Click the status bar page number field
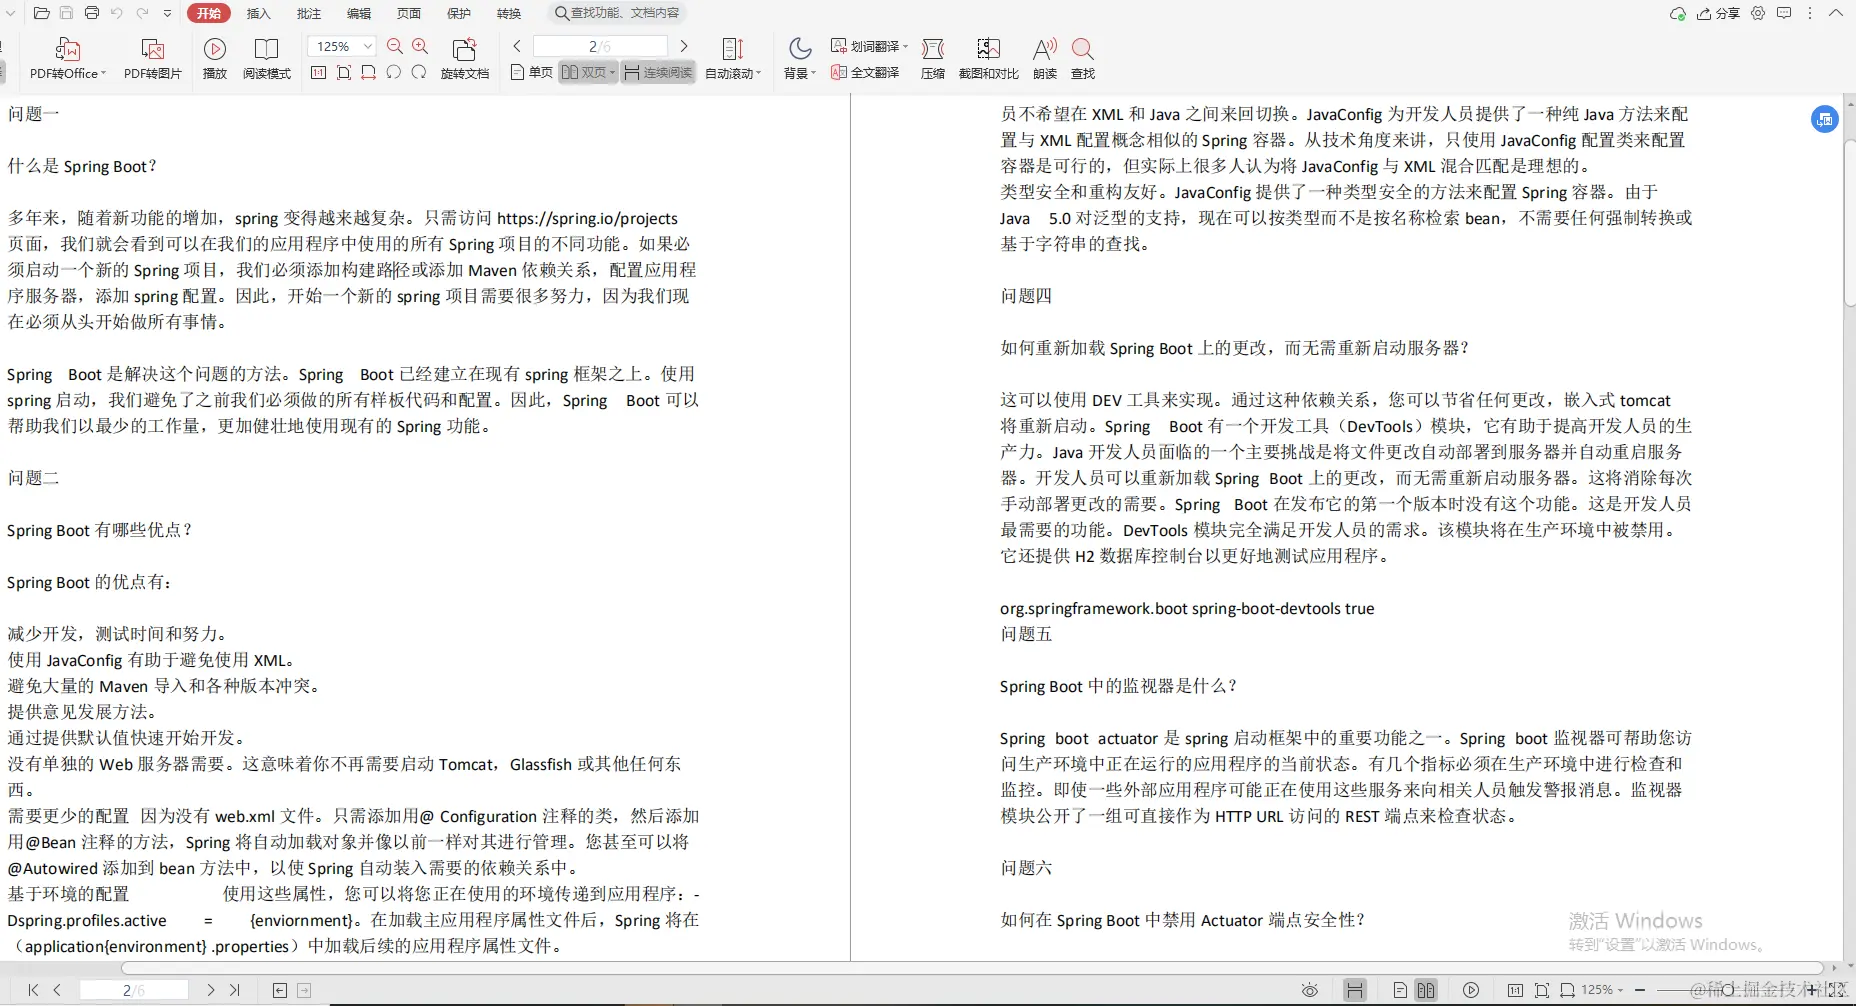Image resolution: width=1856 pixels, height=1006 pixels. (x=134, y=990)
